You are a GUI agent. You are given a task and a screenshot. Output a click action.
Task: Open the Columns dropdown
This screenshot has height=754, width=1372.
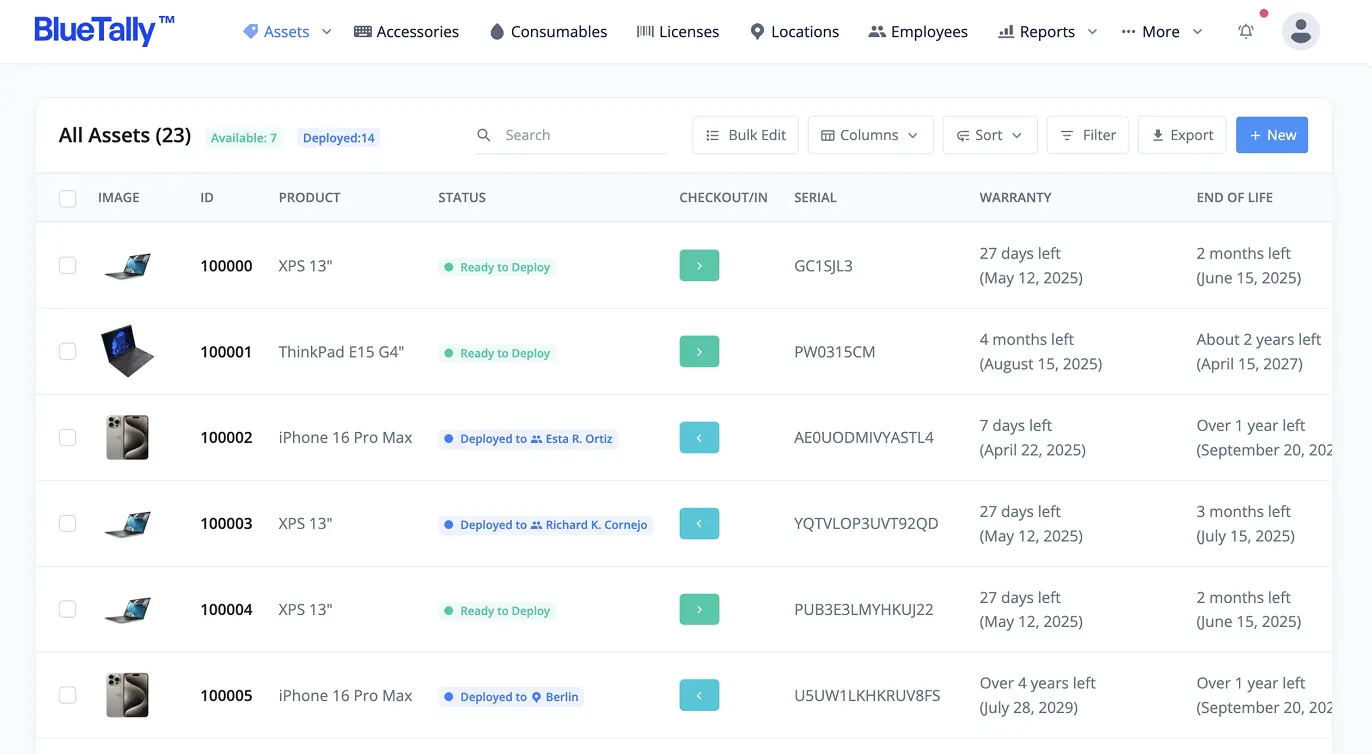(870, 135)
